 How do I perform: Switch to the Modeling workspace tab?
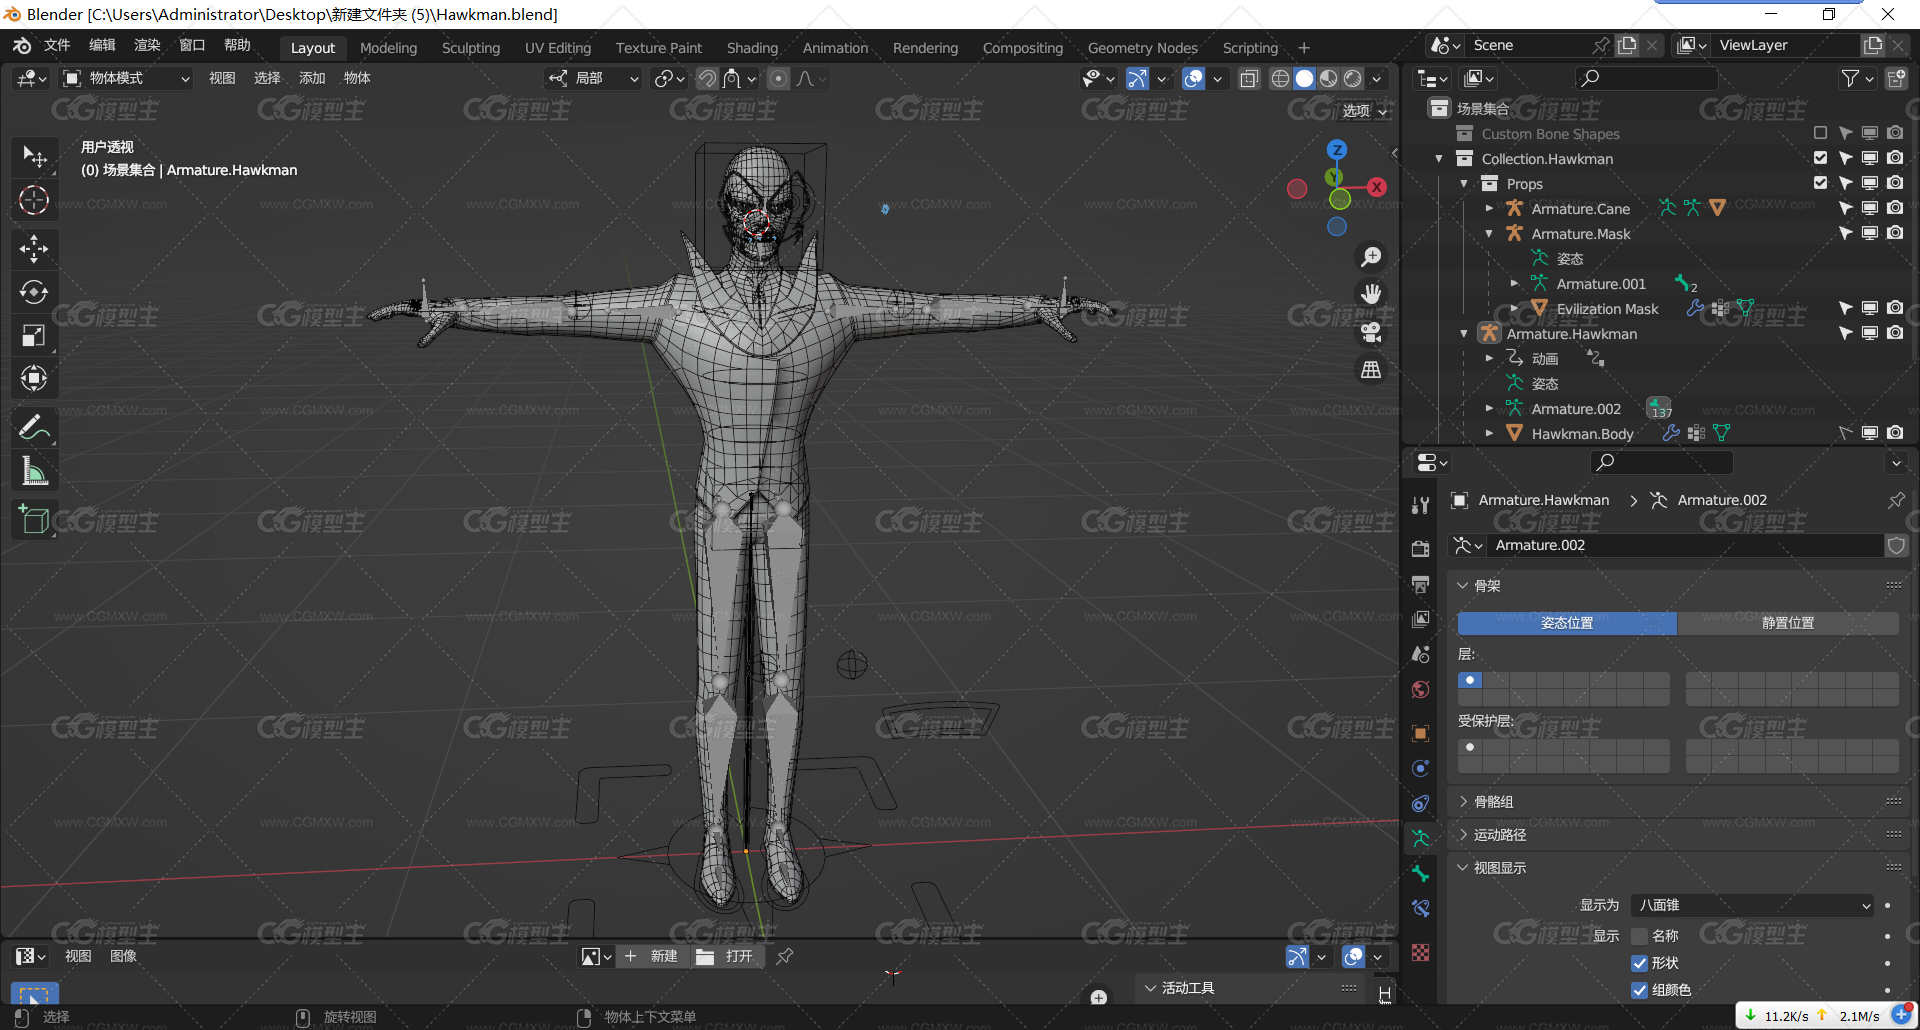(388, 48)
